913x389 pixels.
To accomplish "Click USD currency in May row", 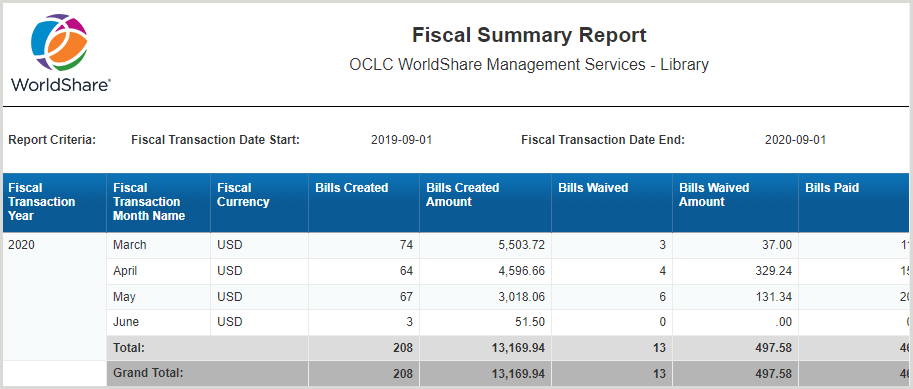I will (229, 296).
